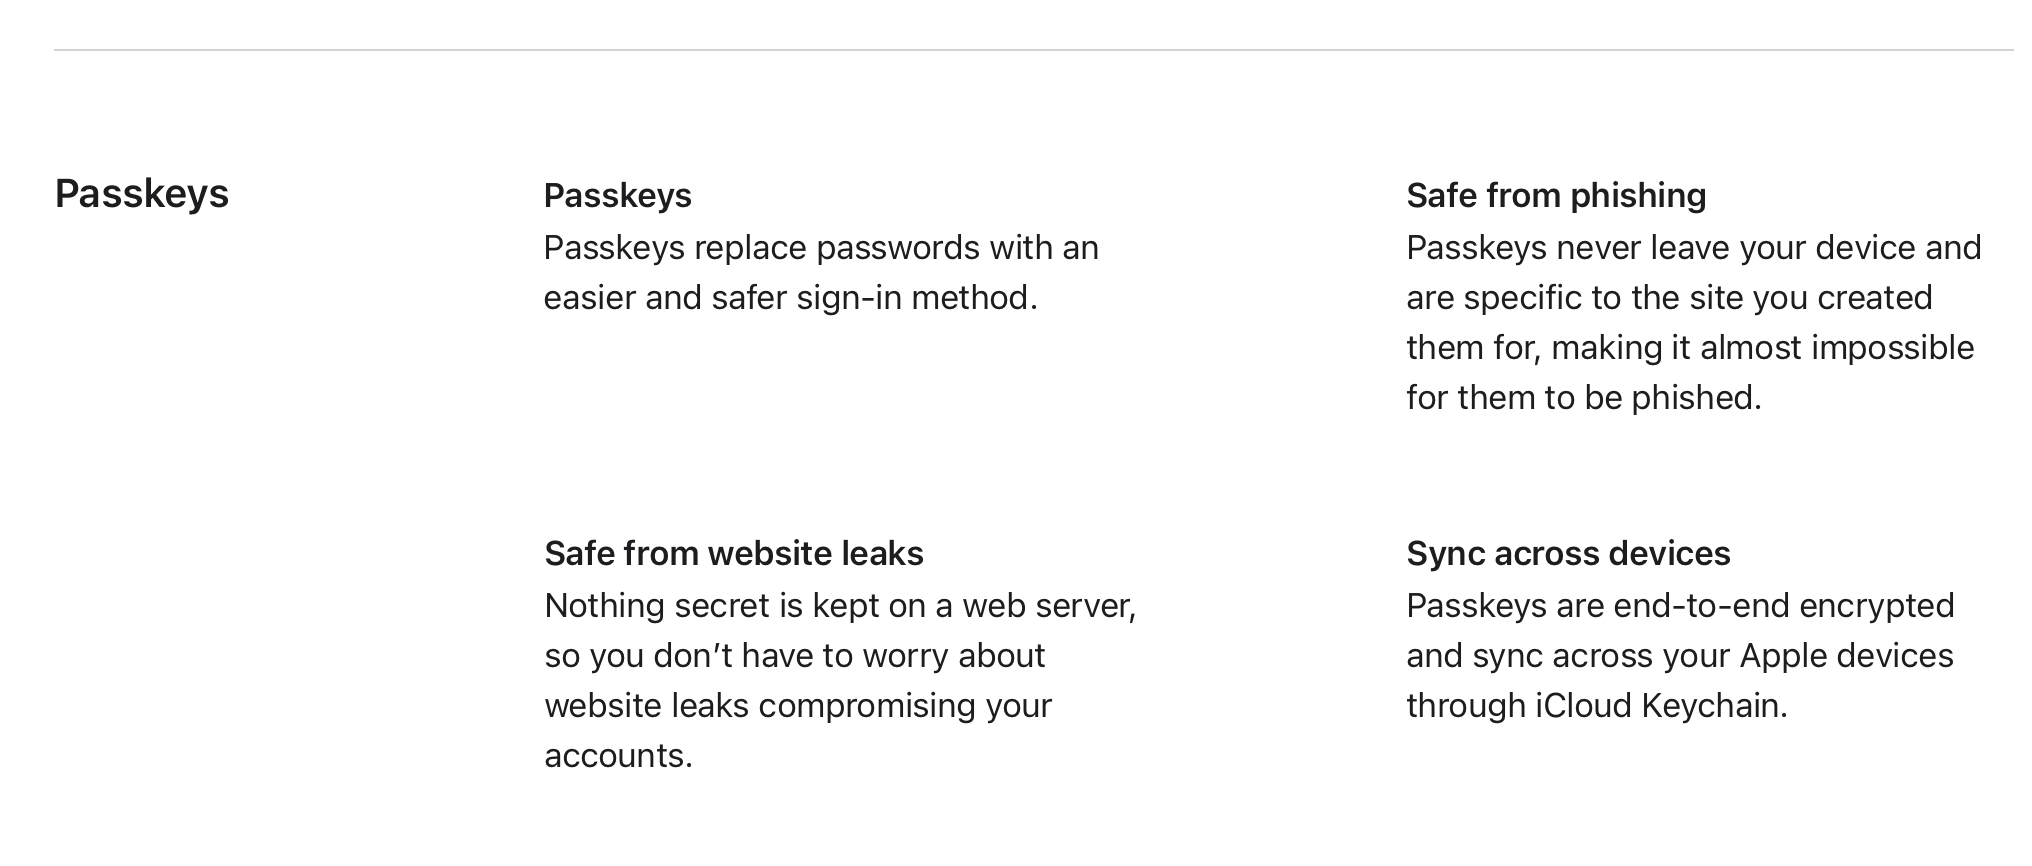This screenshot has width=2032, height=866.
Task: Click the line 'and sync across your Apple devices'
Action: tap(1680, 656)
